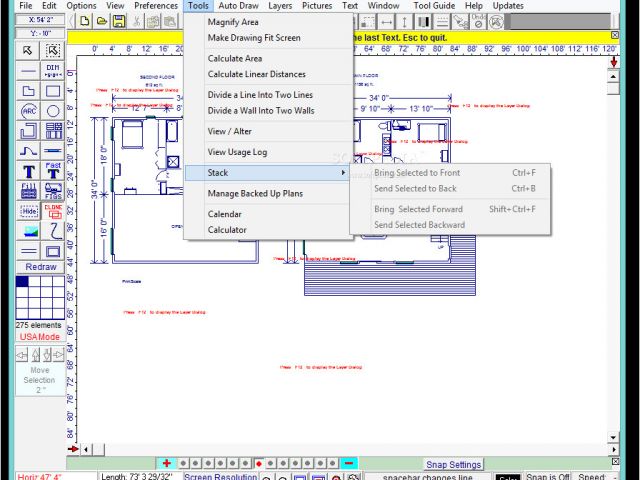Select the ARC drawing tool
640x480 pixels.
point(29,111)
